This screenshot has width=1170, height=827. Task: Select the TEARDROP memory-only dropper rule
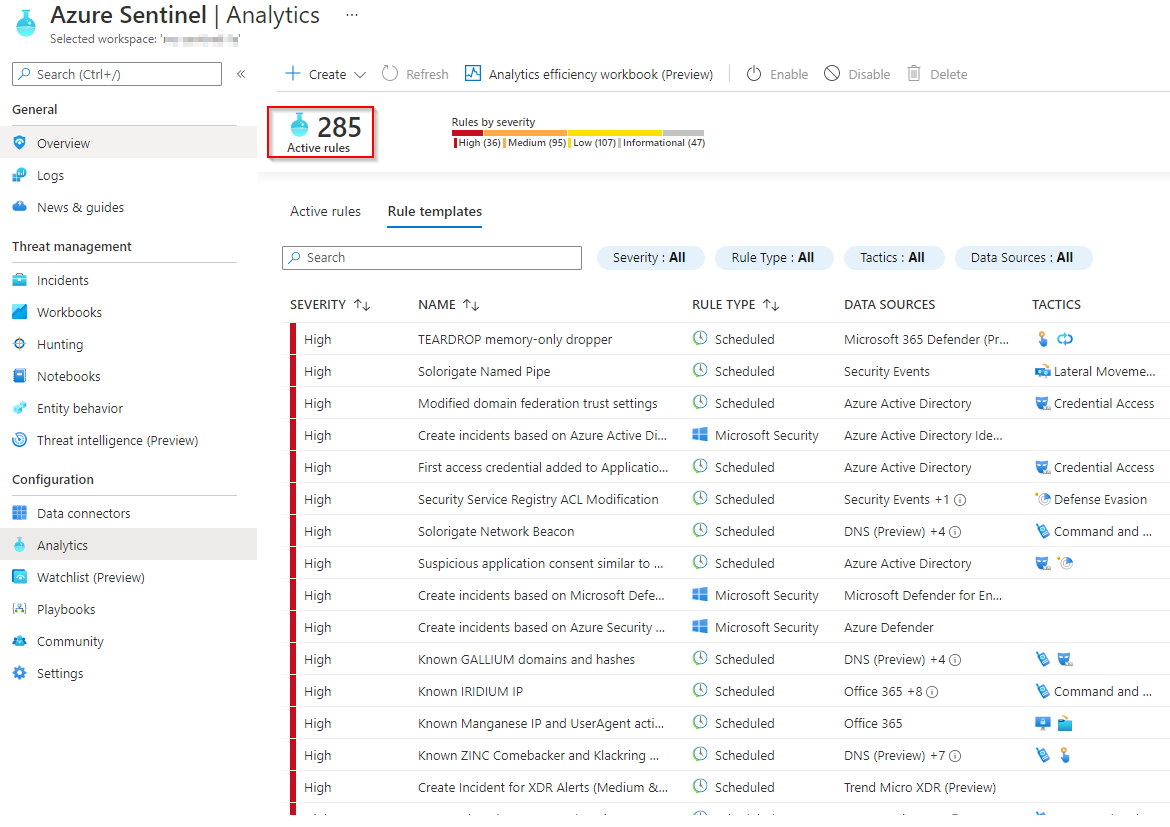[515, 339]
